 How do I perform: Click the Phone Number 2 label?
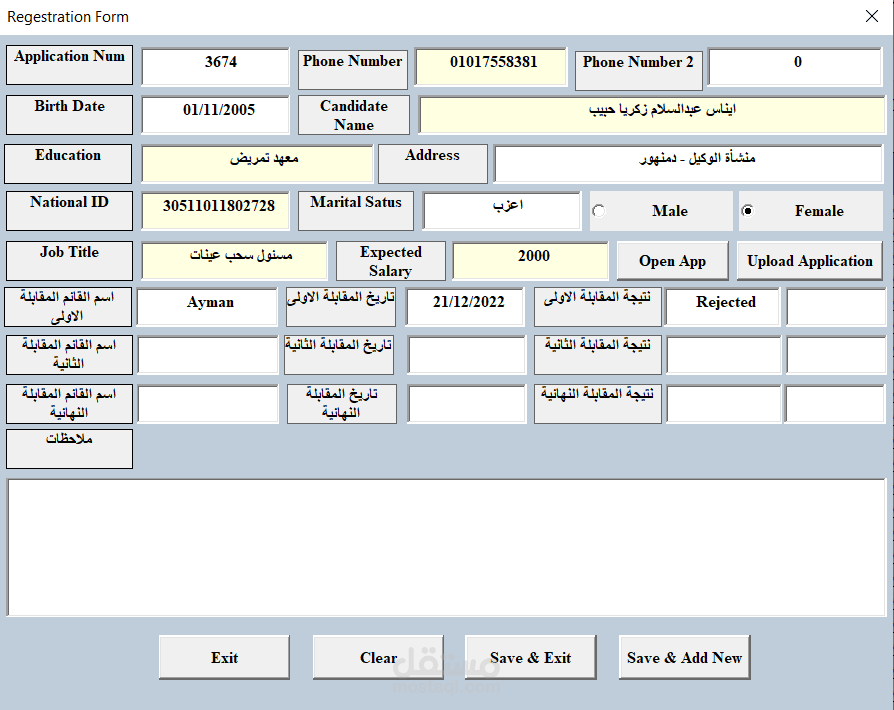tap(639, 70)
